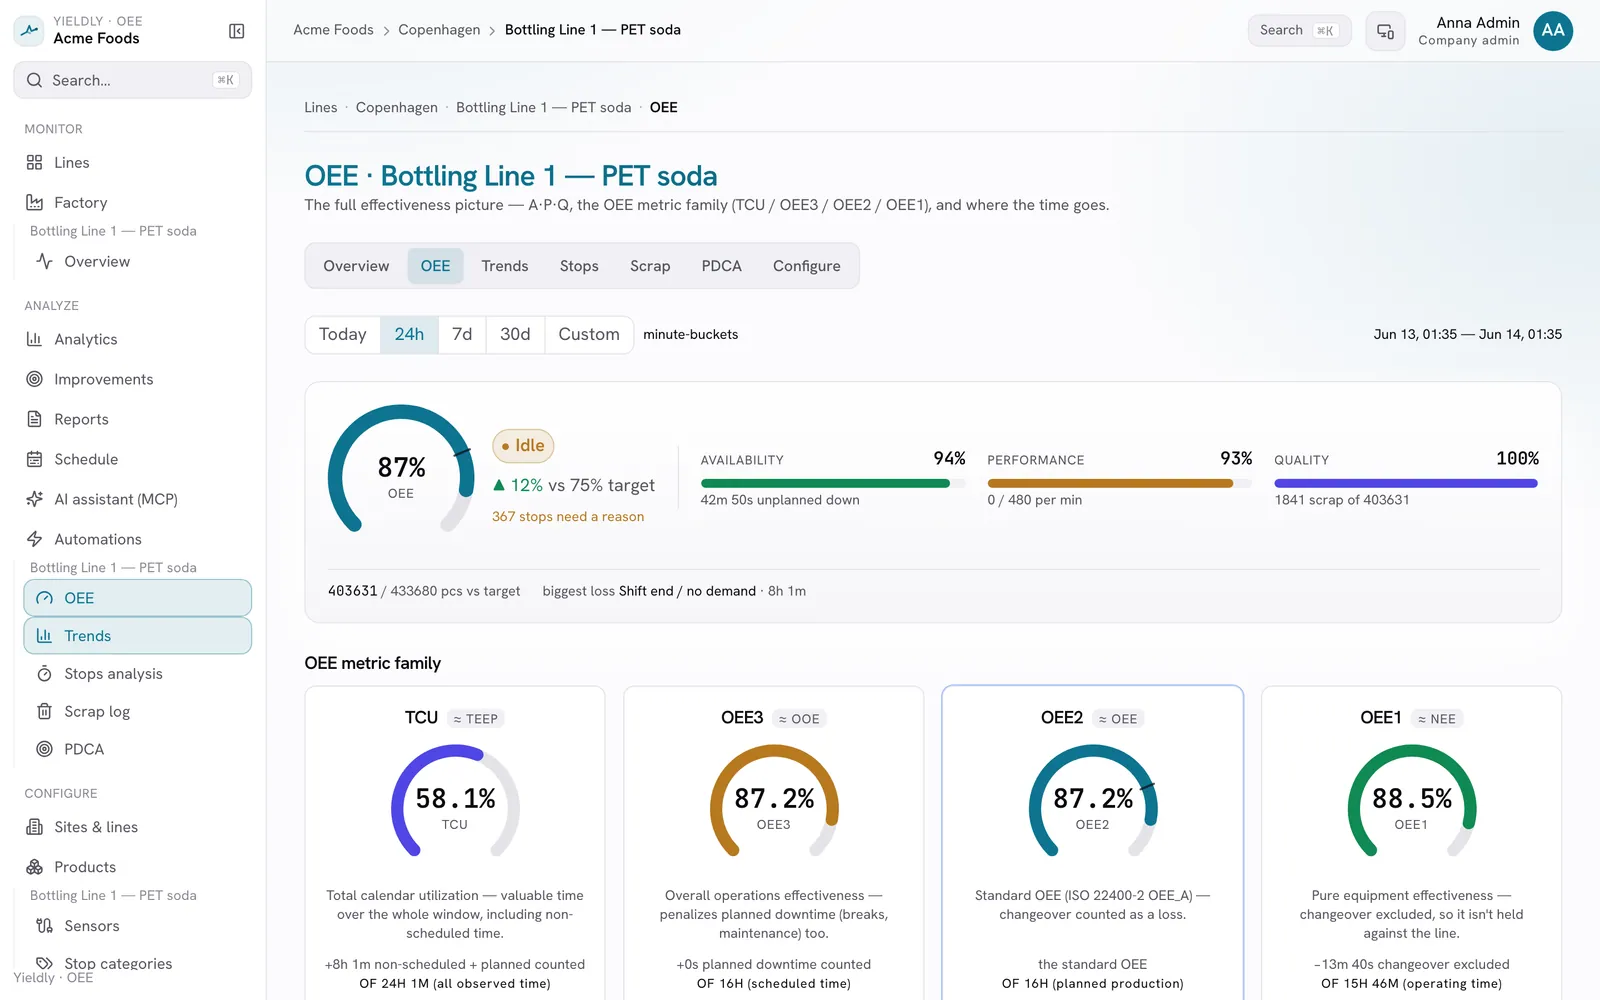Select the OEE3 metric card
The height and width of the screenshot is (1000, 1600).
(774, 842)
